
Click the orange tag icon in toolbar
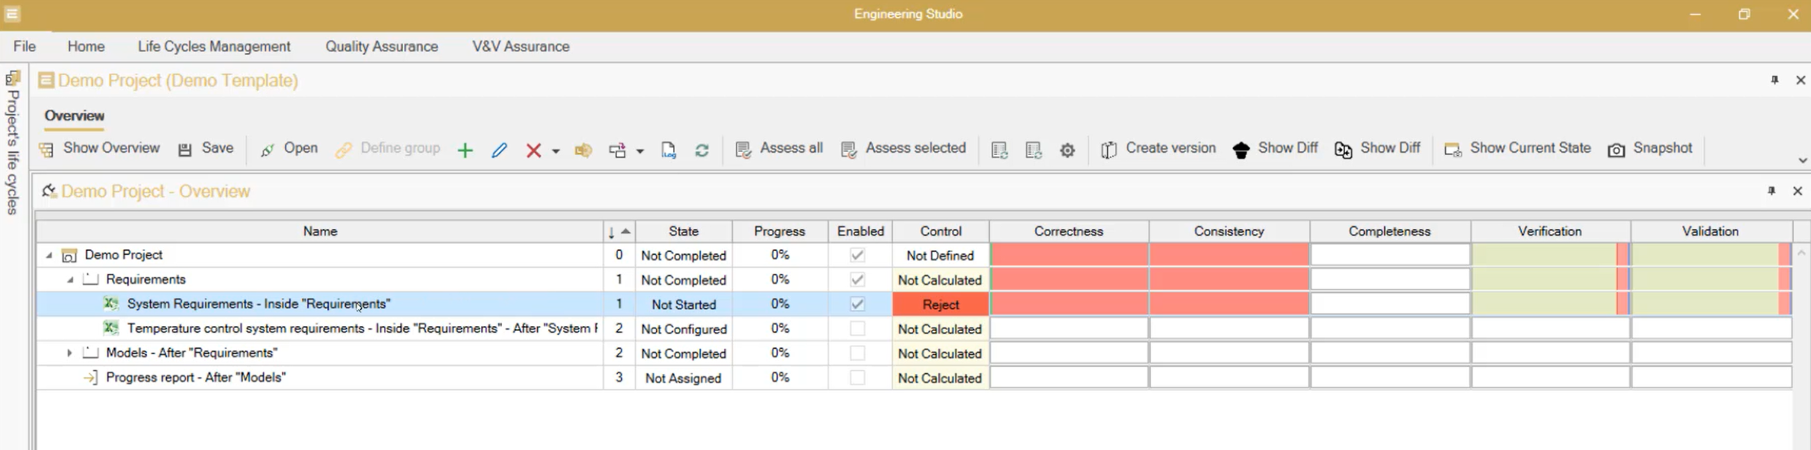pos(583,150)
